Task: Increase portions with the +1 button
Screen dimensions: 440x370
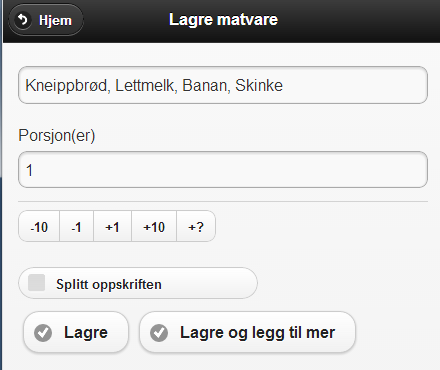Action: (112, 227)
